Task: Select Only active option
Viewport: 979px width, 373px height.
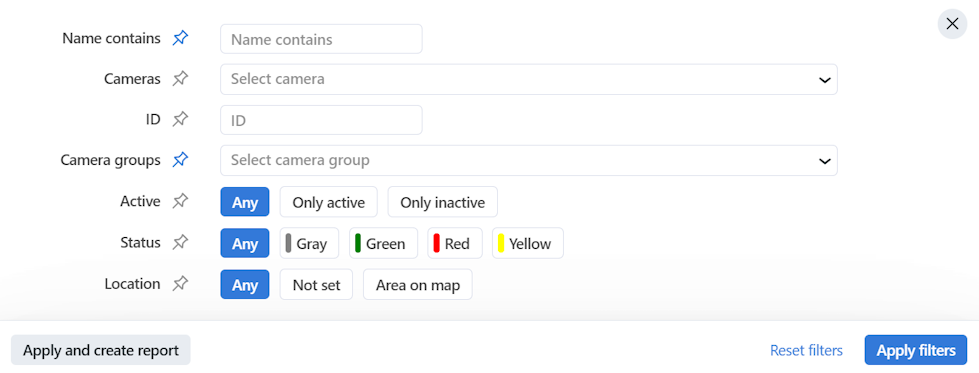Action: tap(328, 202)
